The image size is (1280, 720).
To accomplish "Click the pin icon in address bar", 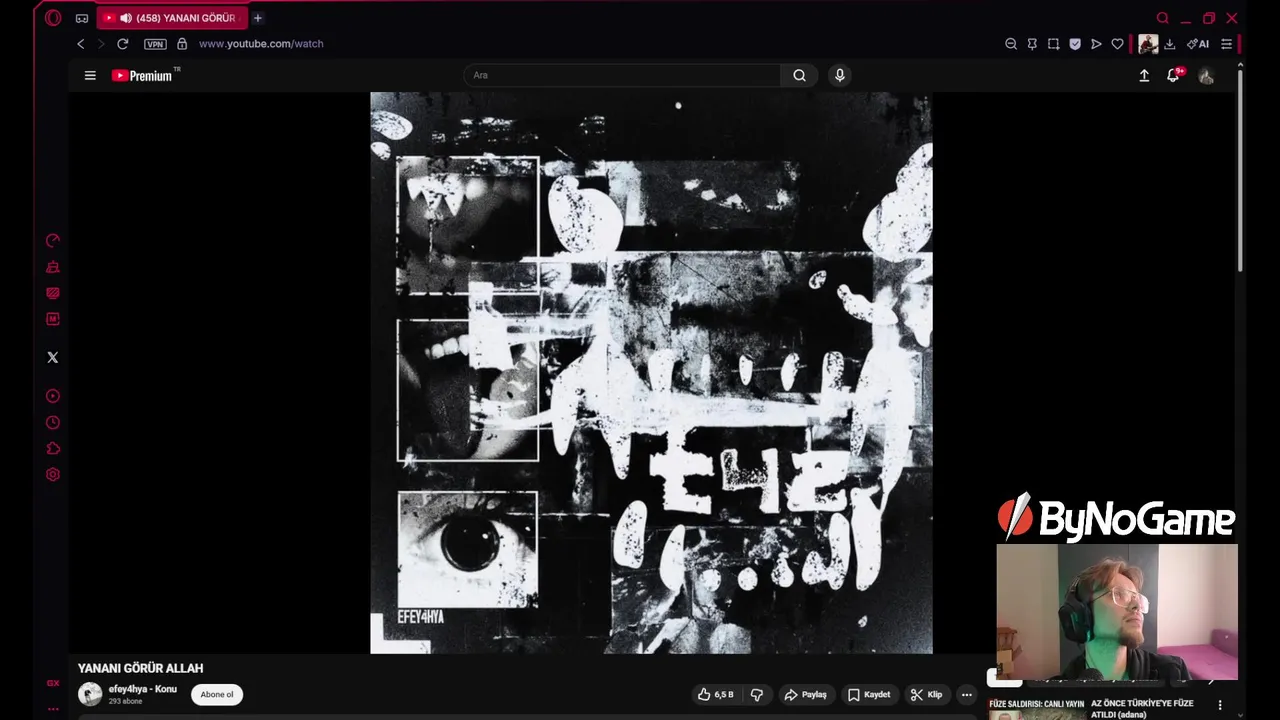I will (x=1032, y=44).
